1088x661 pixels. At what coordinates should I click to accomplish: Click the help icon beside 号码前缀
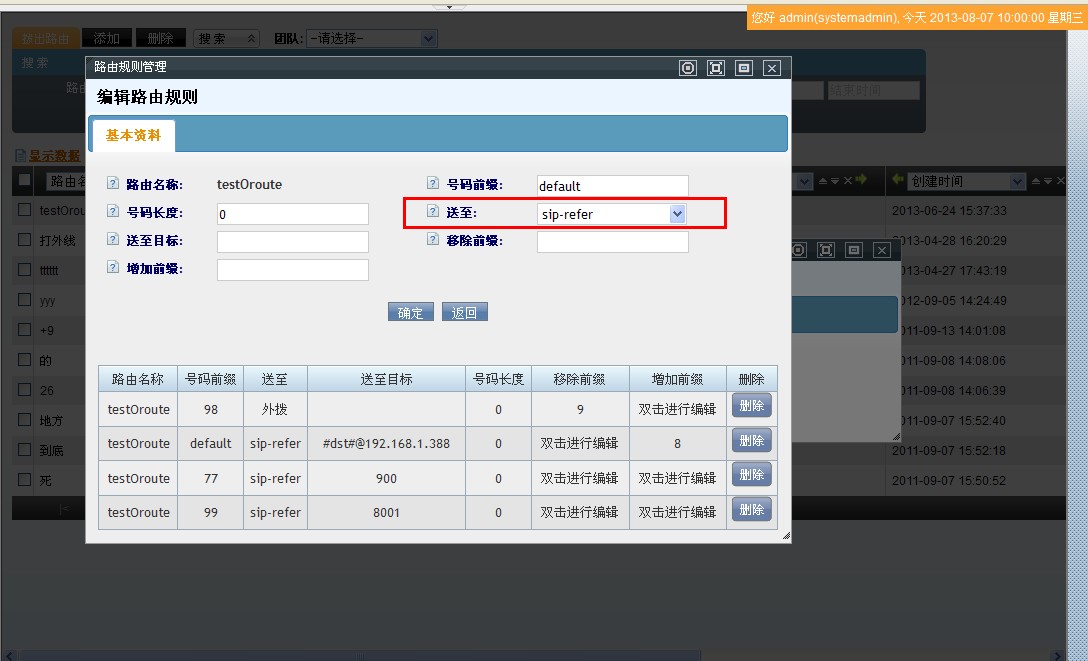pyautogui.click(x=433, y=184)
